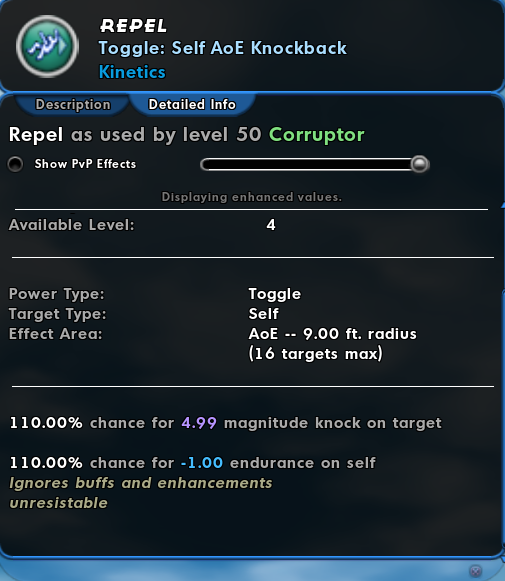Screen dimensions: 505x581
Task: Click the Target Type value Self
Action: [263, 314]
